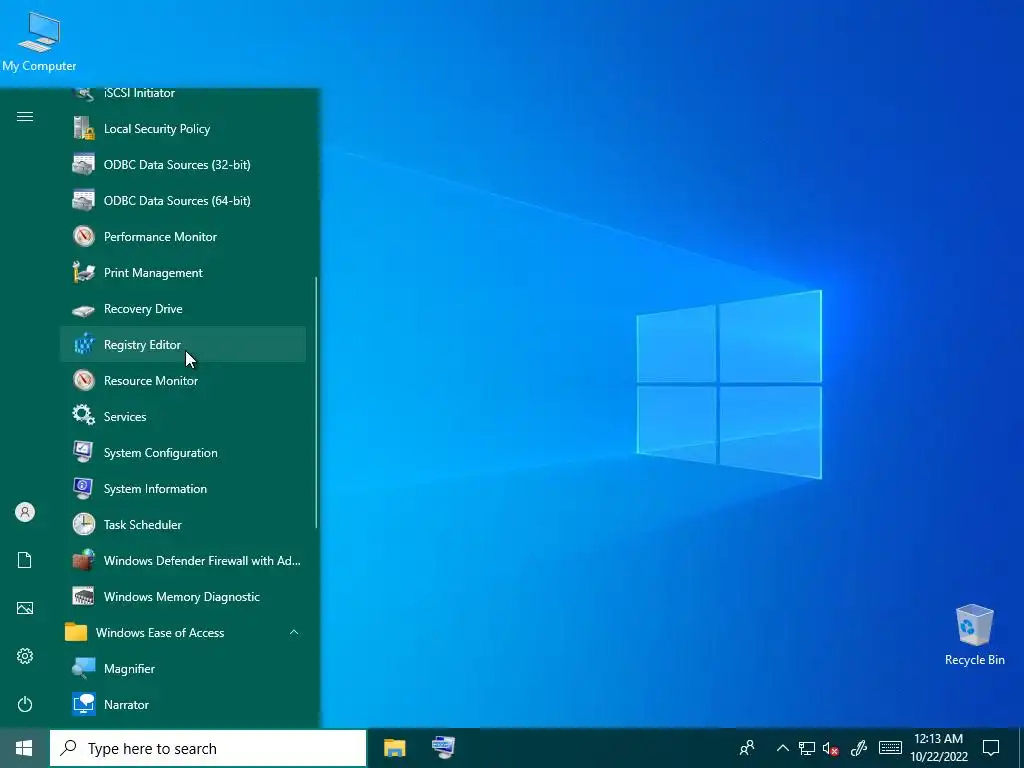This screenshot has height=768, width=1024.
Task: Launch System Configuration icon
Action: pyautogui.click(x=84, y=453)
